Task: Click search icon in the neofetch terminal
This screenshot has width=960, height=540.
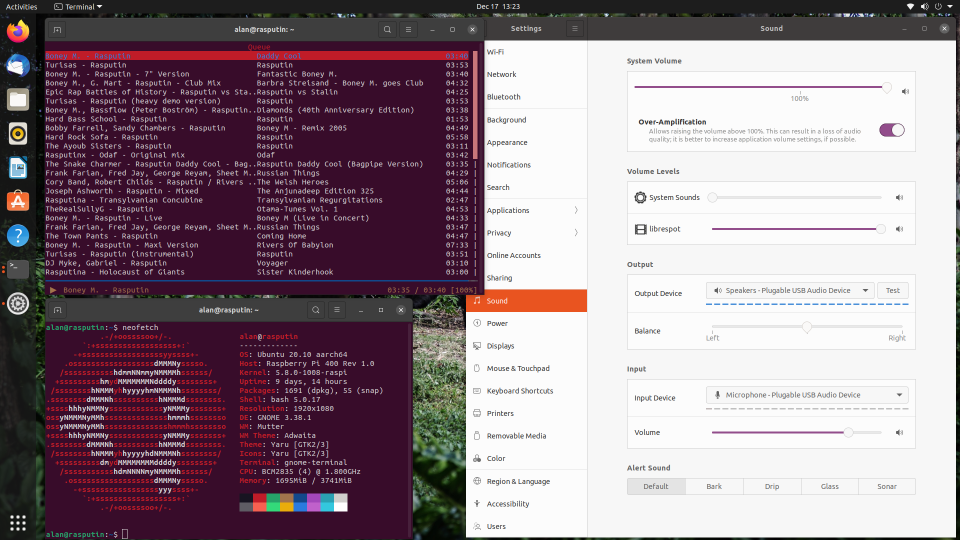Action: [315, 310]
